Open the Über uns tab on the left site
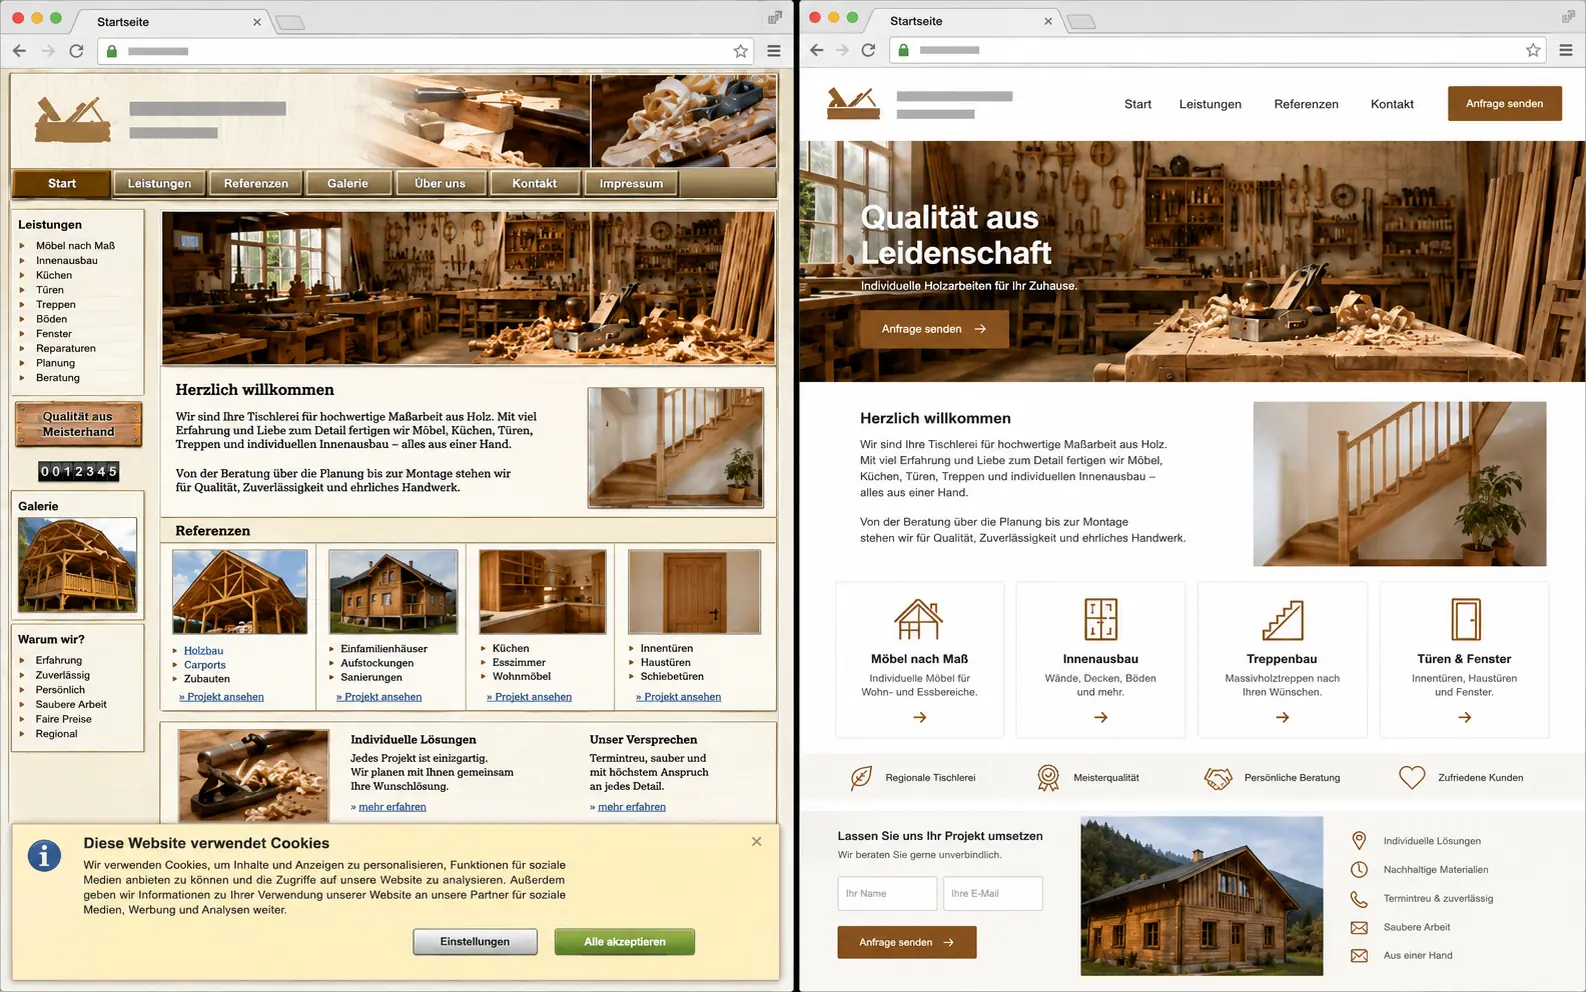 coord(440,183)
